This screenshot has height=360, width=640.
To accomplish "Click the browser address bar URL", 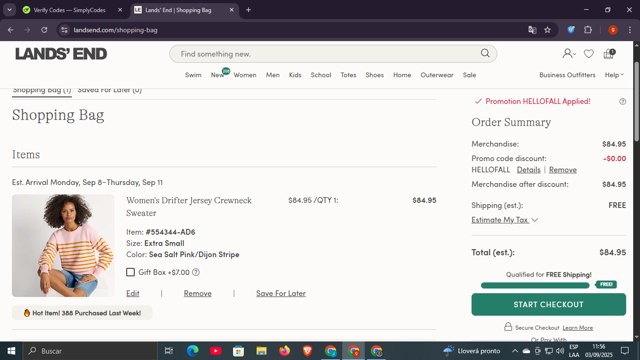I will click(x=116, y=30).
